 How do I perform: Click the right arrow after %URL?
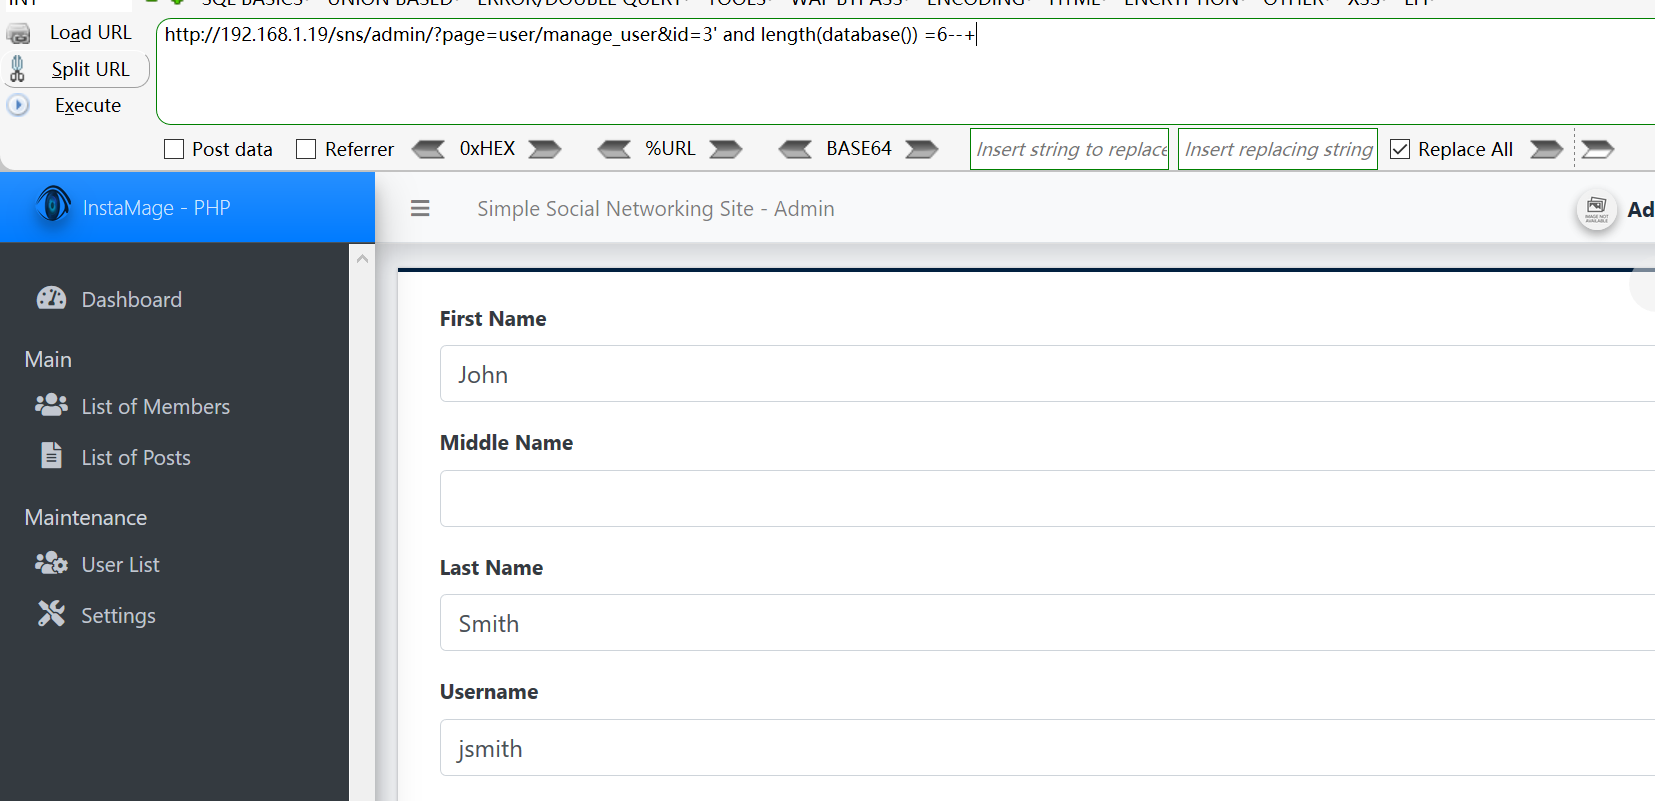726,149
